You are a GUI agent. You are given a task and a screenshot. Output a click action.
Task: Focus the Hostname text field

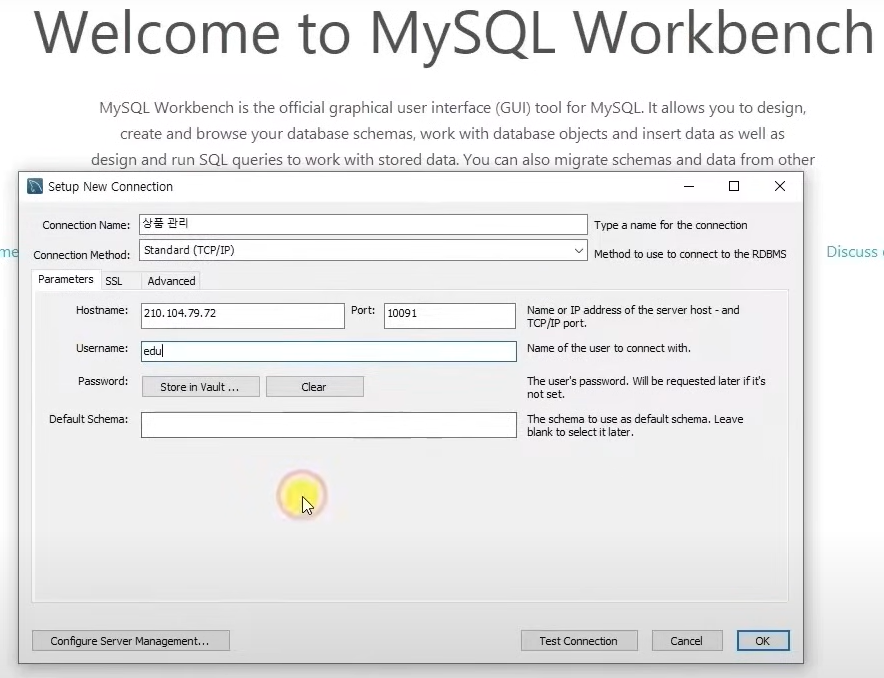(242, 316)
